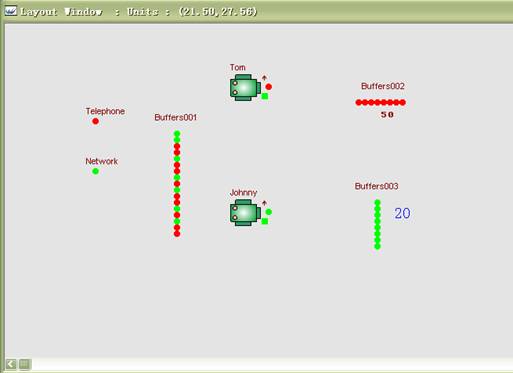Click the Telephone part red dot

(x=95, y=121)
